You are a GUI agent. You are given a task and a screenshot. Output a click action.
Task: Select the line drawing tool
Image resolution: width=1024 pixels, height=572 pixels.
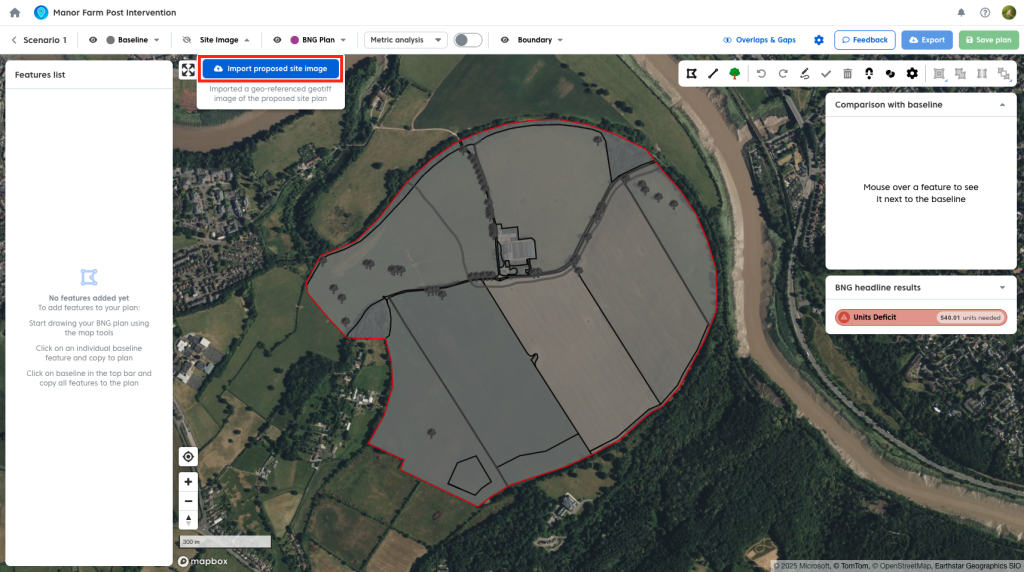tap(713, 73)
